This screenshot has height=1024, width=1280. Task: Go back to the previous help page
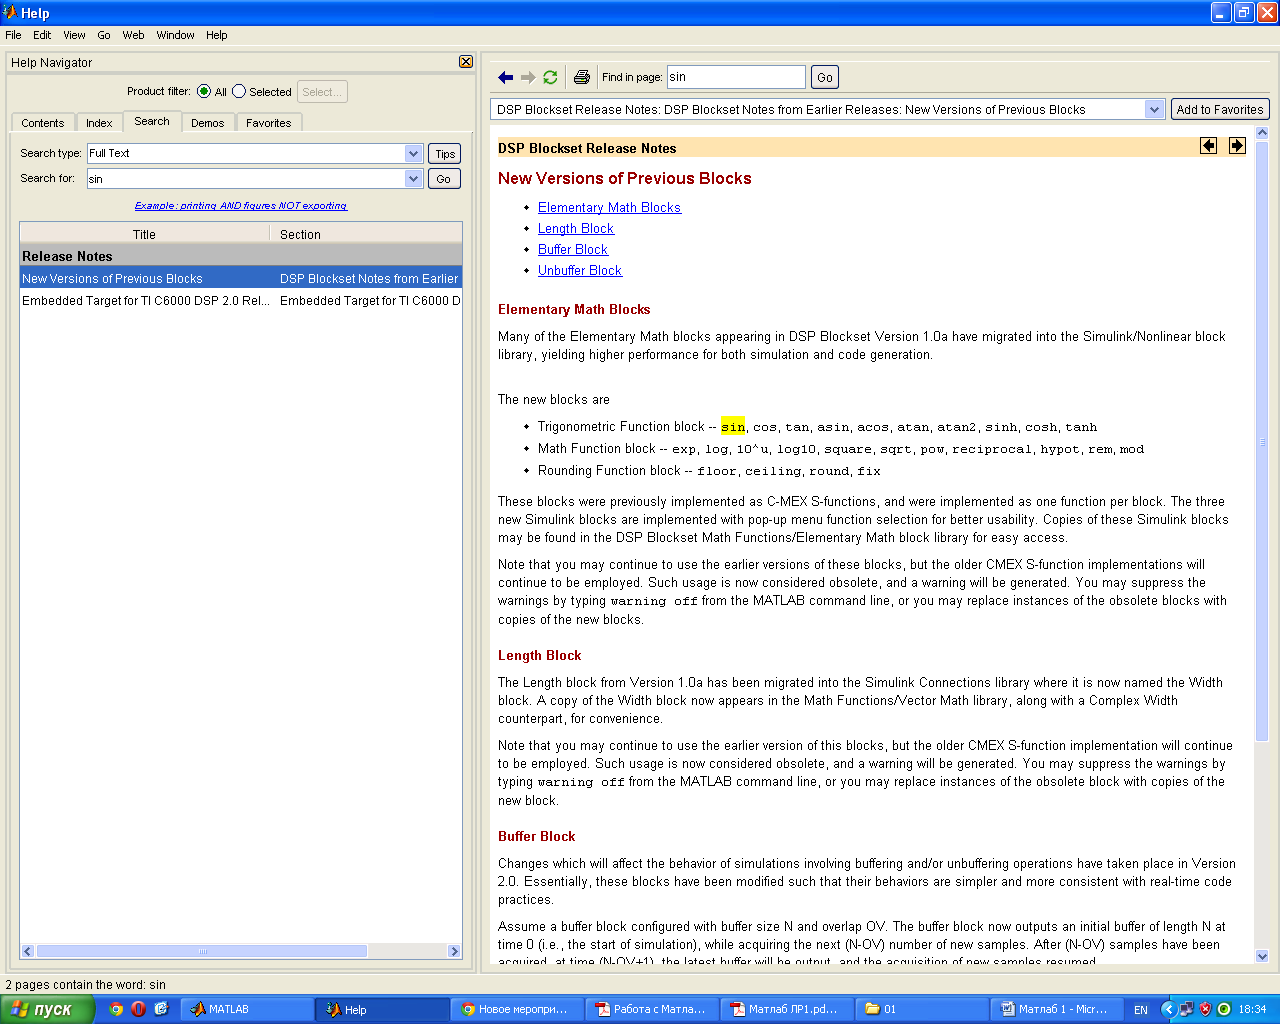(505, 77)
